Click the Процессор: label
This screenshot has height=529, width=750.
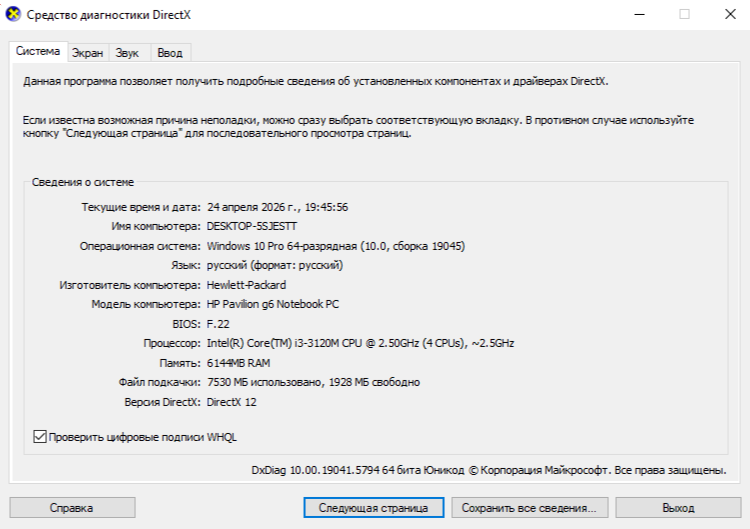[172, 343]
